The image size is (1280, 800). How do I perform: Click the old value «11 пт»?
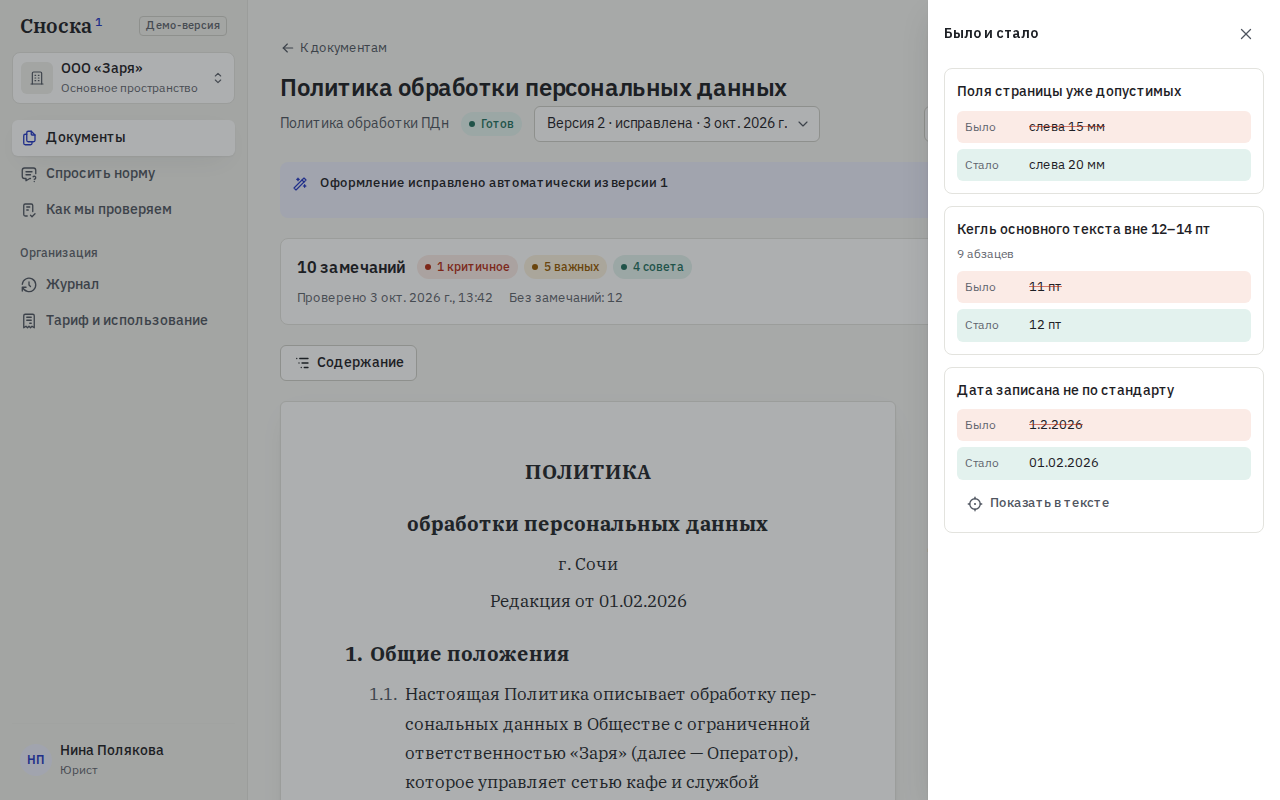pos(1045,287)
